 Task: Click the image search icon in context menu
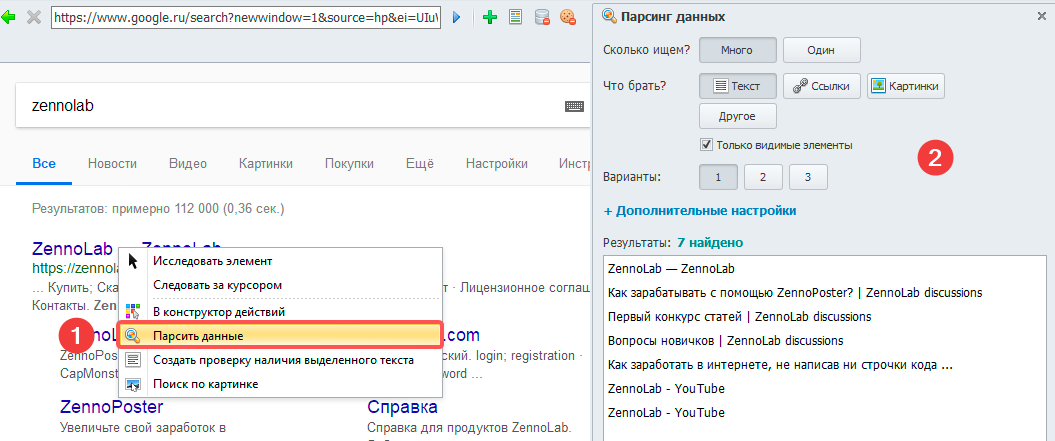tap(133, 384)
